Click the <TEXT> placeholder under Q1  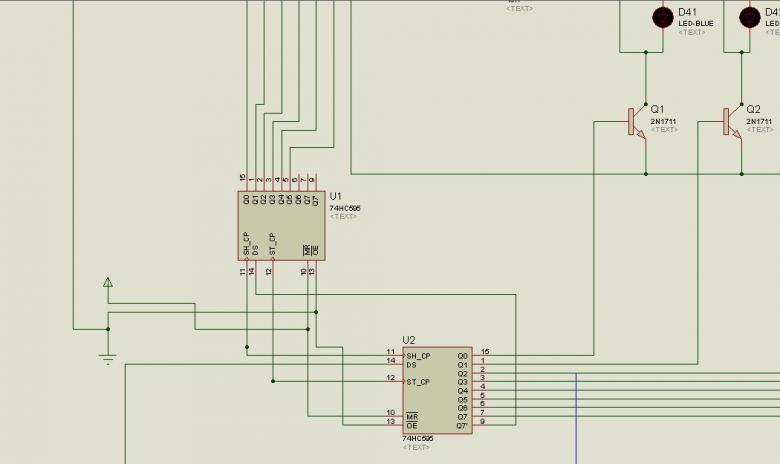(x=664, y=130)
